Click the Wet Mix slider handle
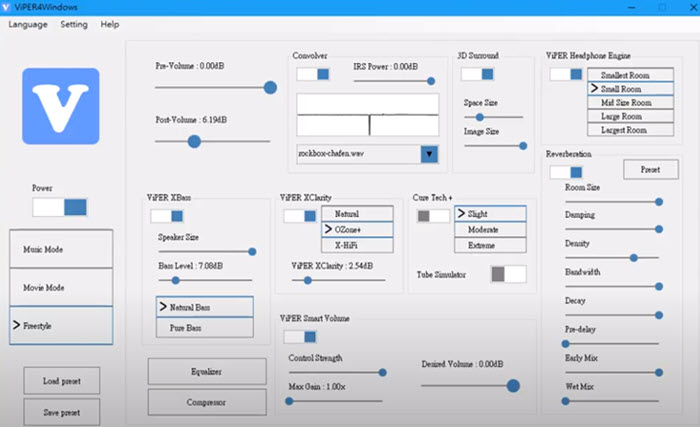The width and height of the screenshot is (700, 427). pyautogui.click(x=566, y=401)
